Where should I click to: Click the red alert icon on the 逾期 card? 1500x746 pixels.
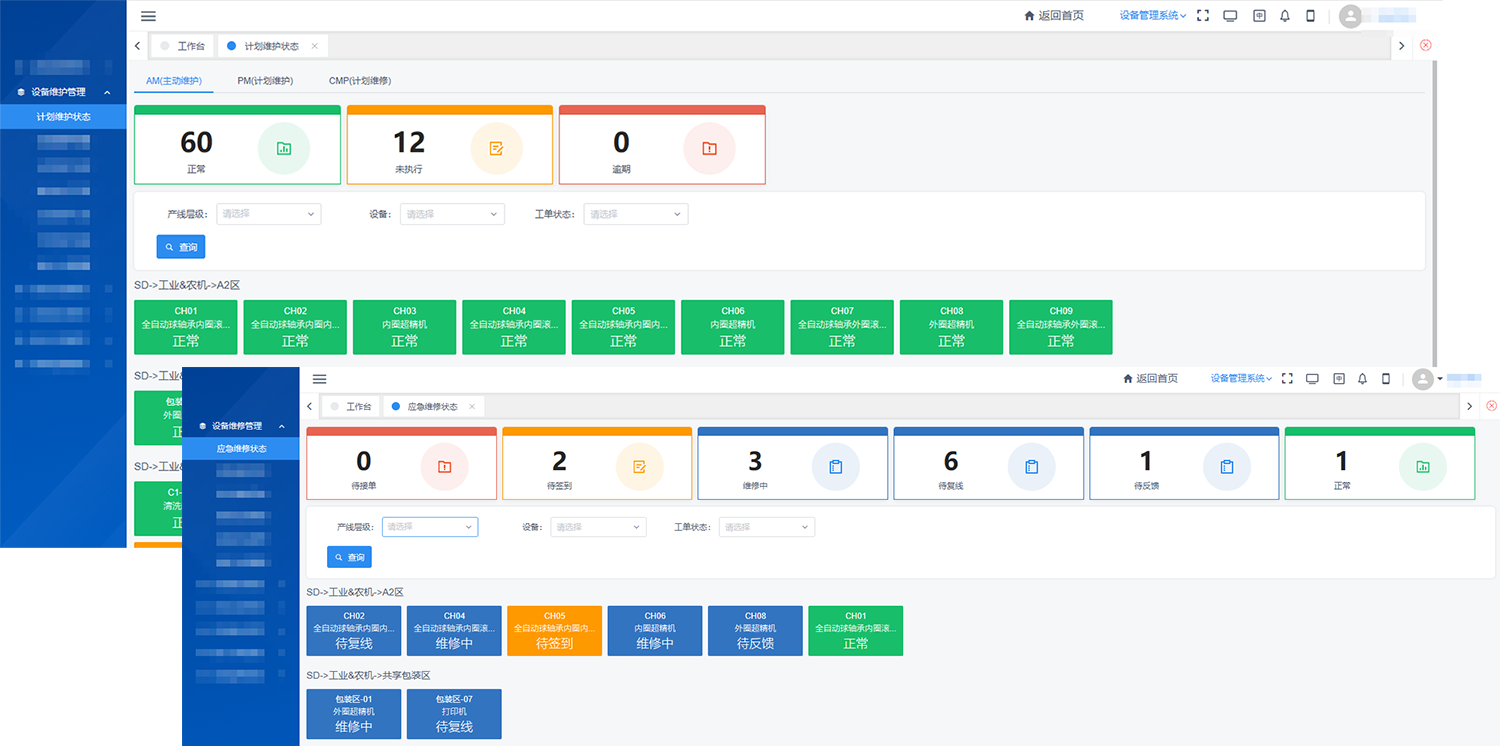point(709,149)
